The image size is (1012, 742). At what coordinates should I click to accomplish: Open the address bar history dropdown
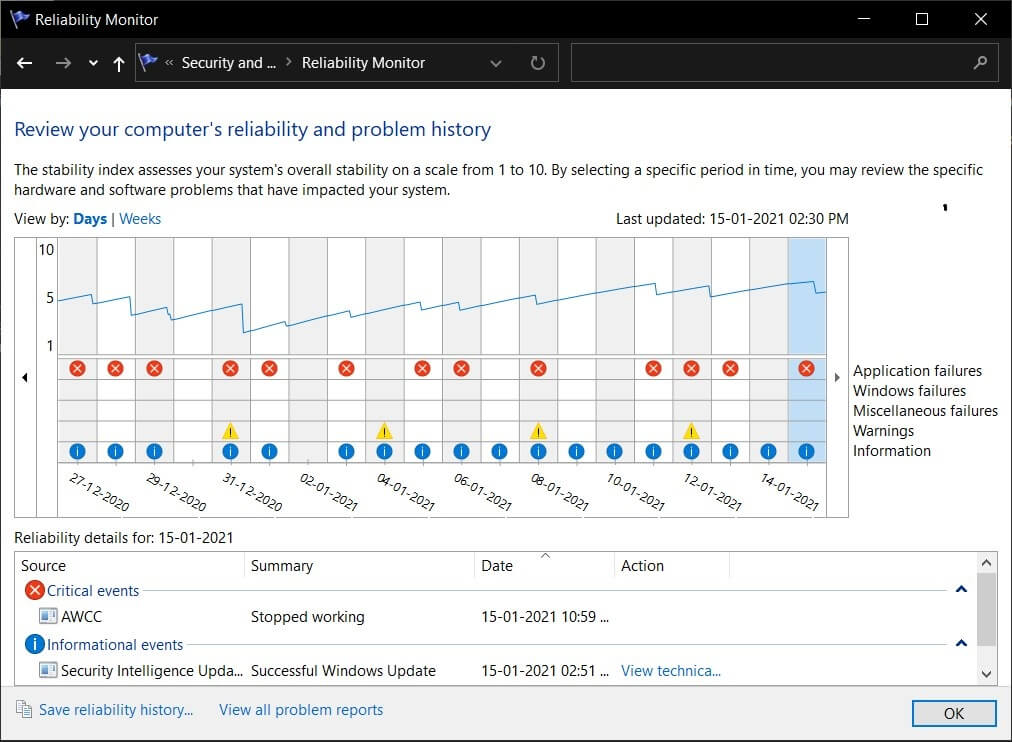pos(496,62)
